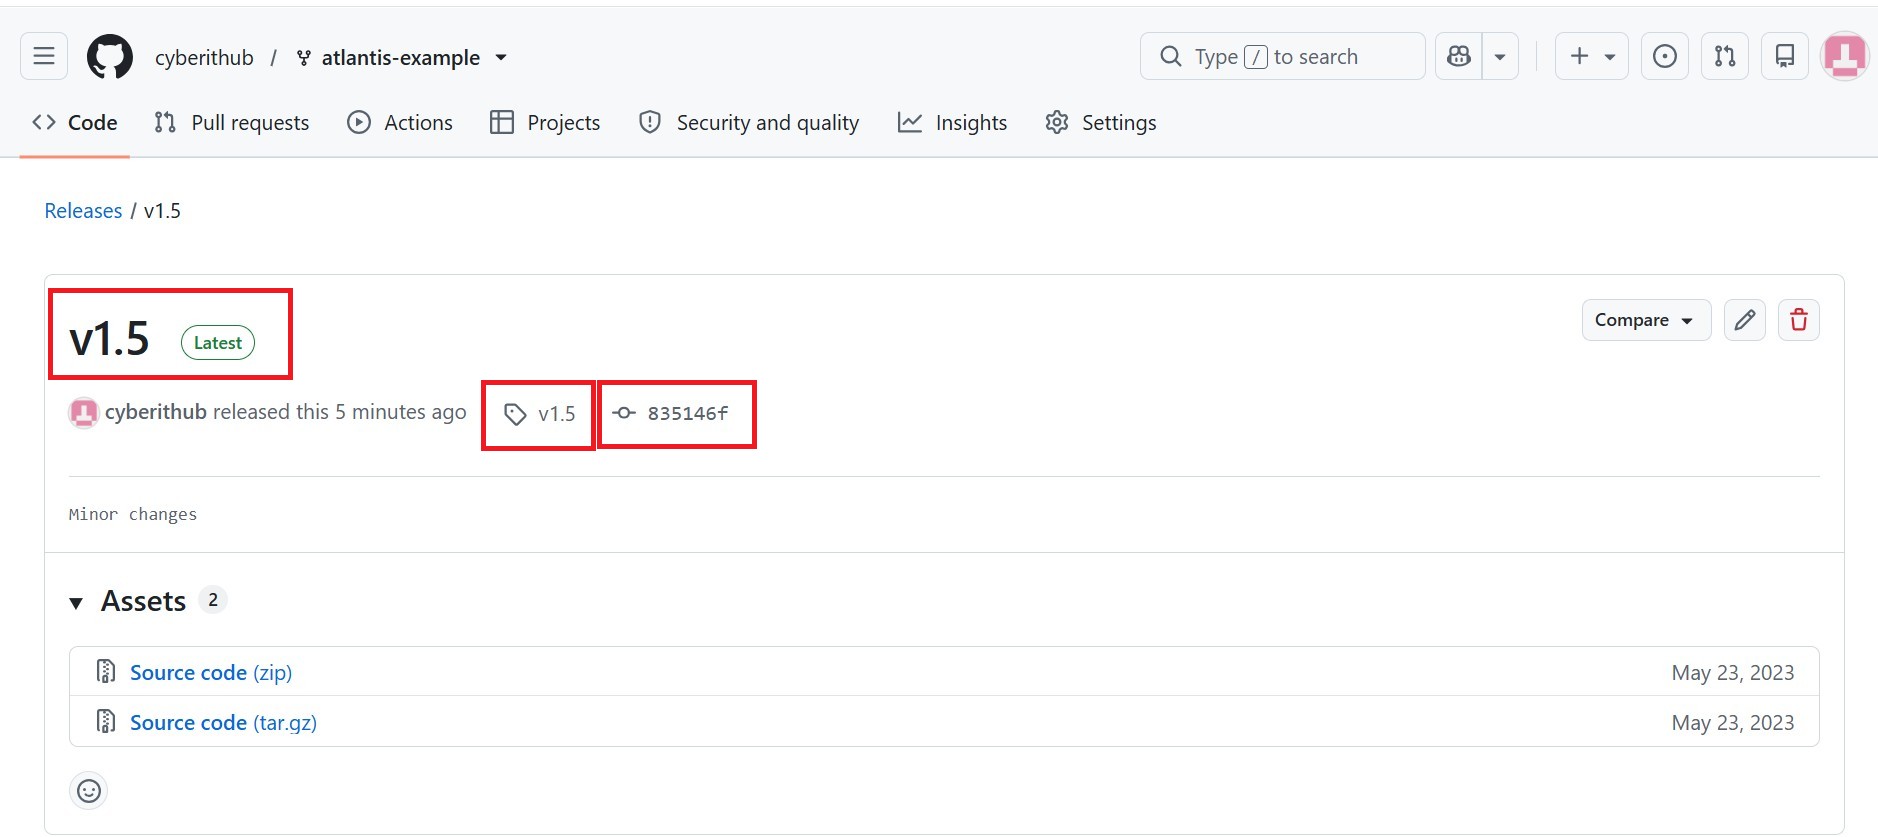
Task: Click the released 5 minutes ago text
Action: [x=340, y=412]
